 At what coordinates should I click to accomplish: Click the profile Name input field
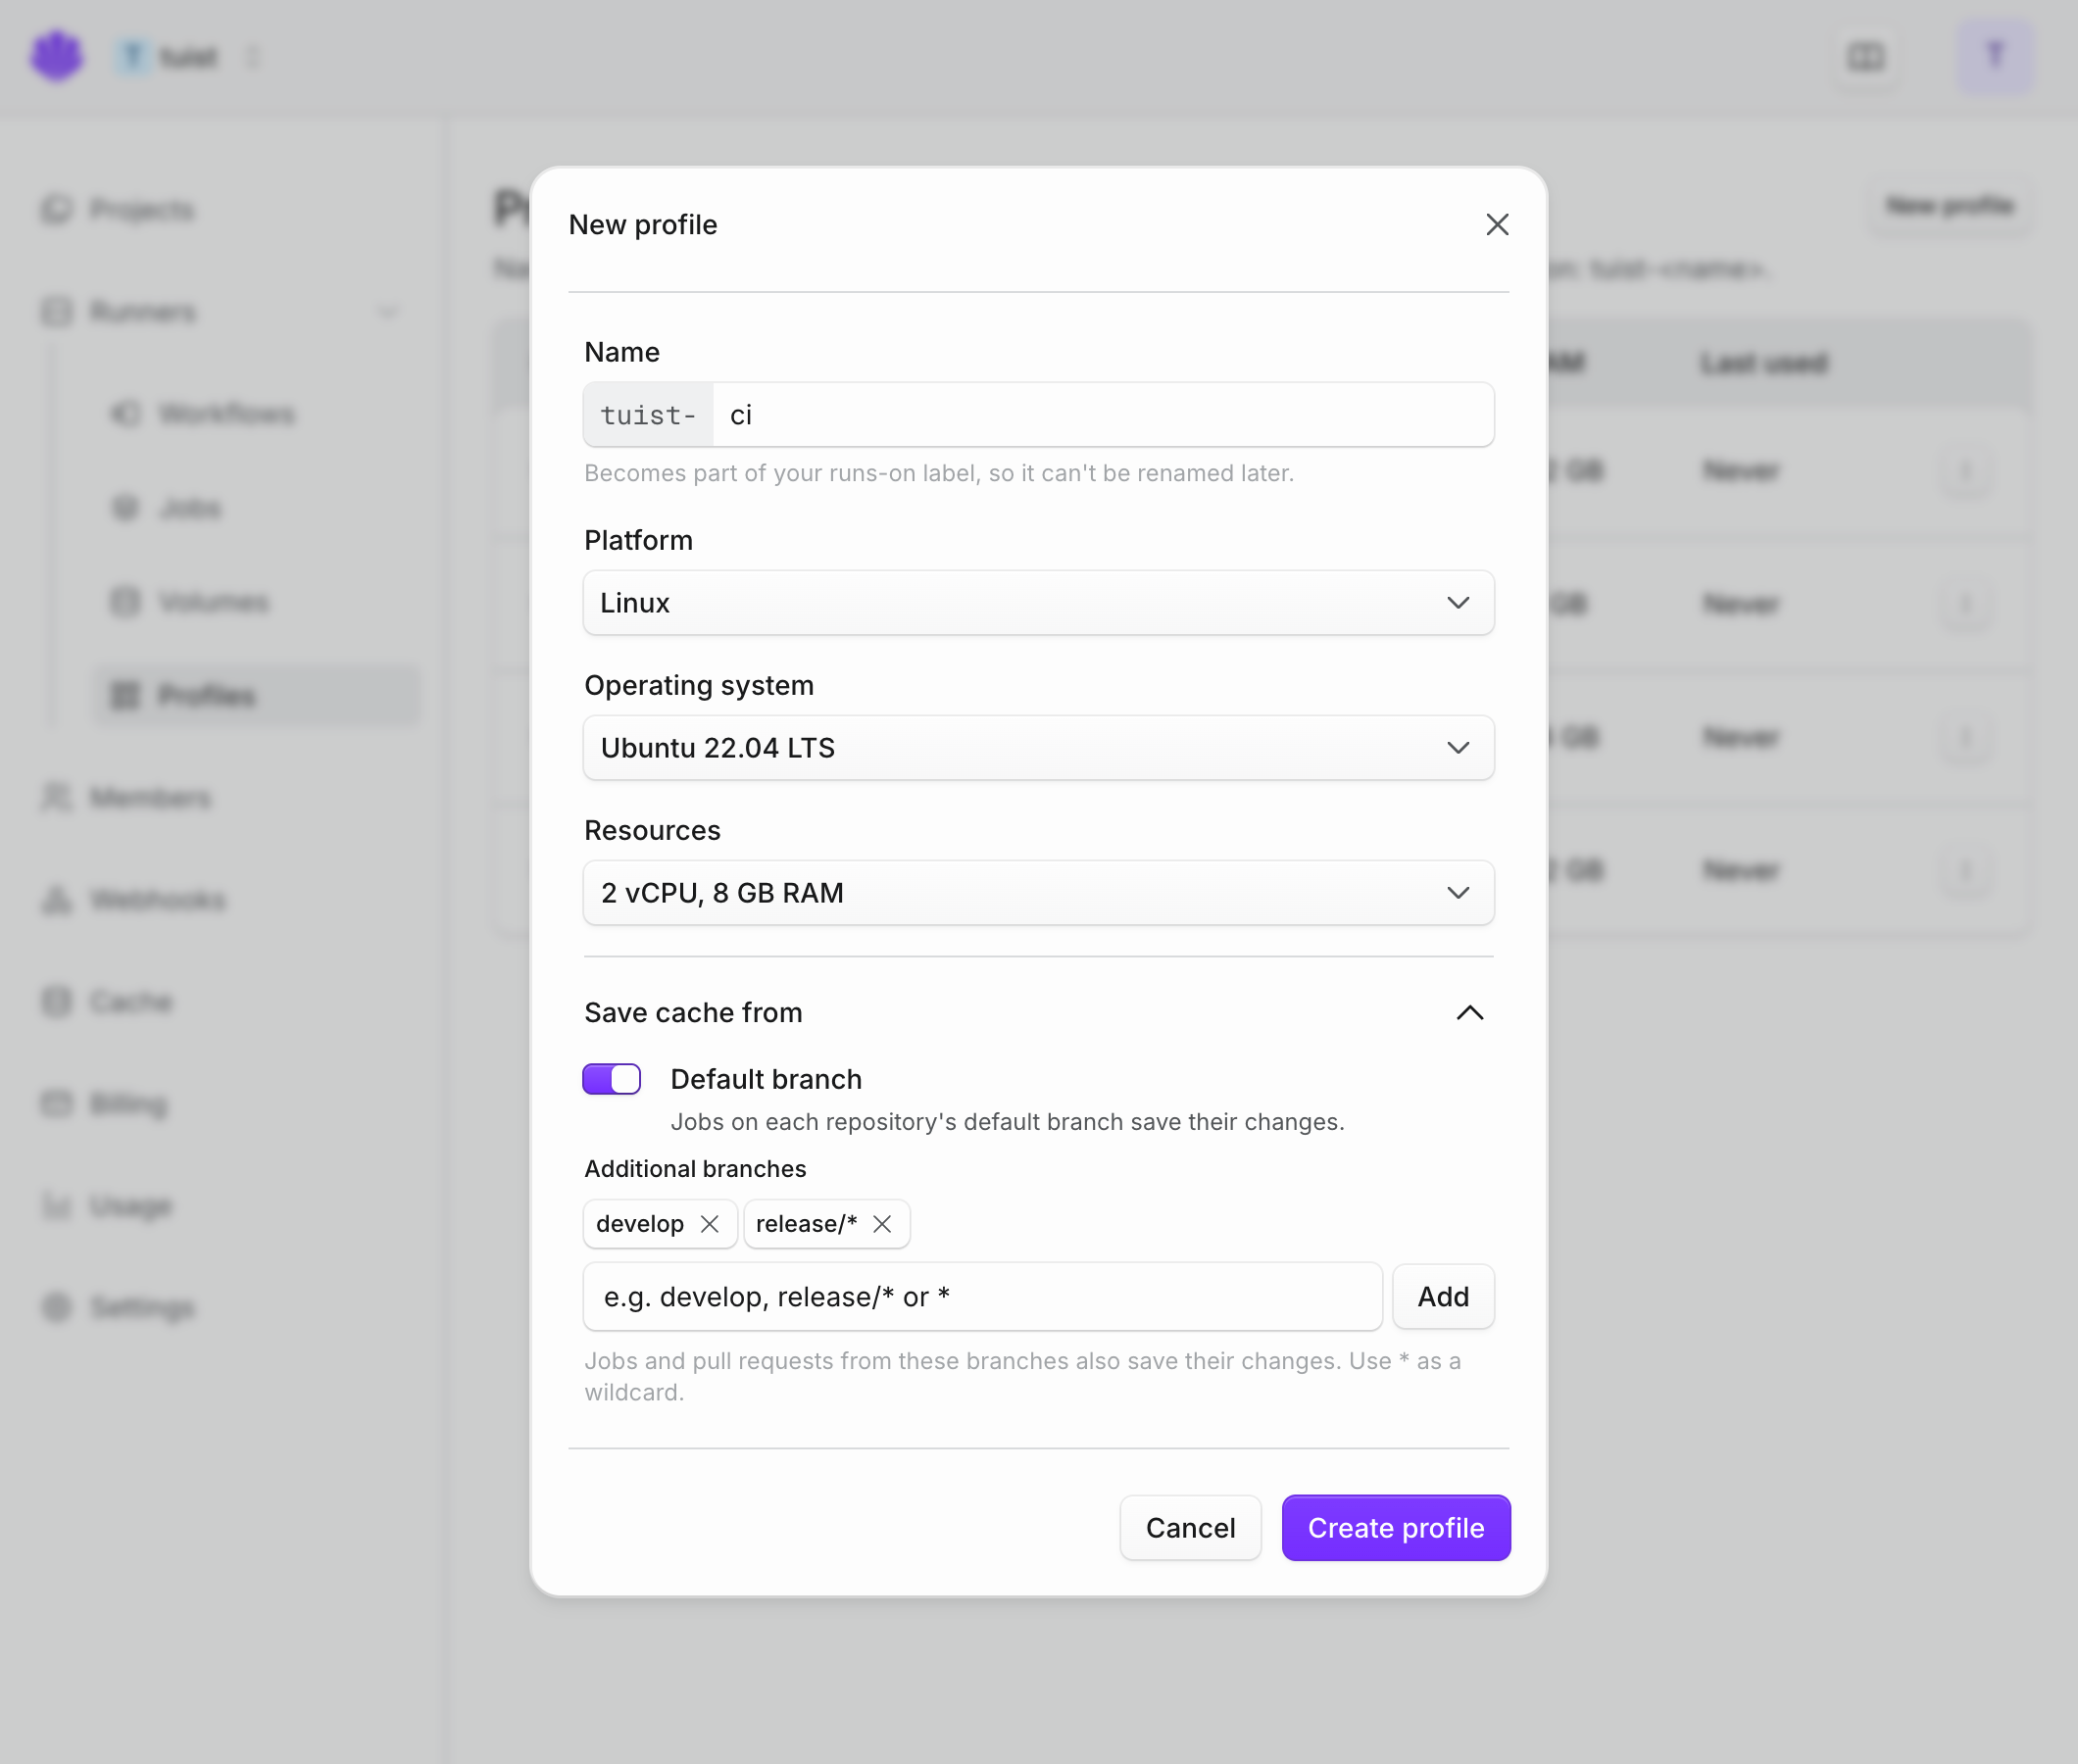click(1103, 415)
